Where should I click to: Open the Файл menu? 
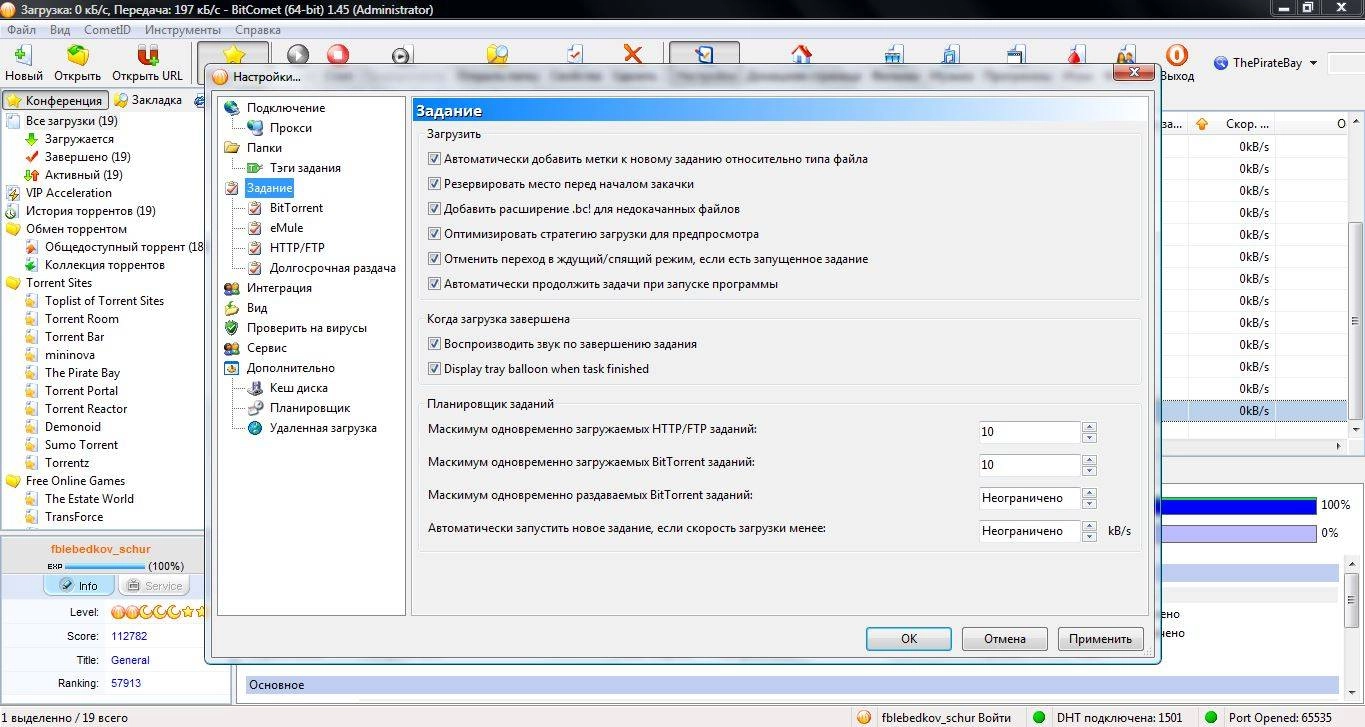pyautogui.click(x=21, y=30)
